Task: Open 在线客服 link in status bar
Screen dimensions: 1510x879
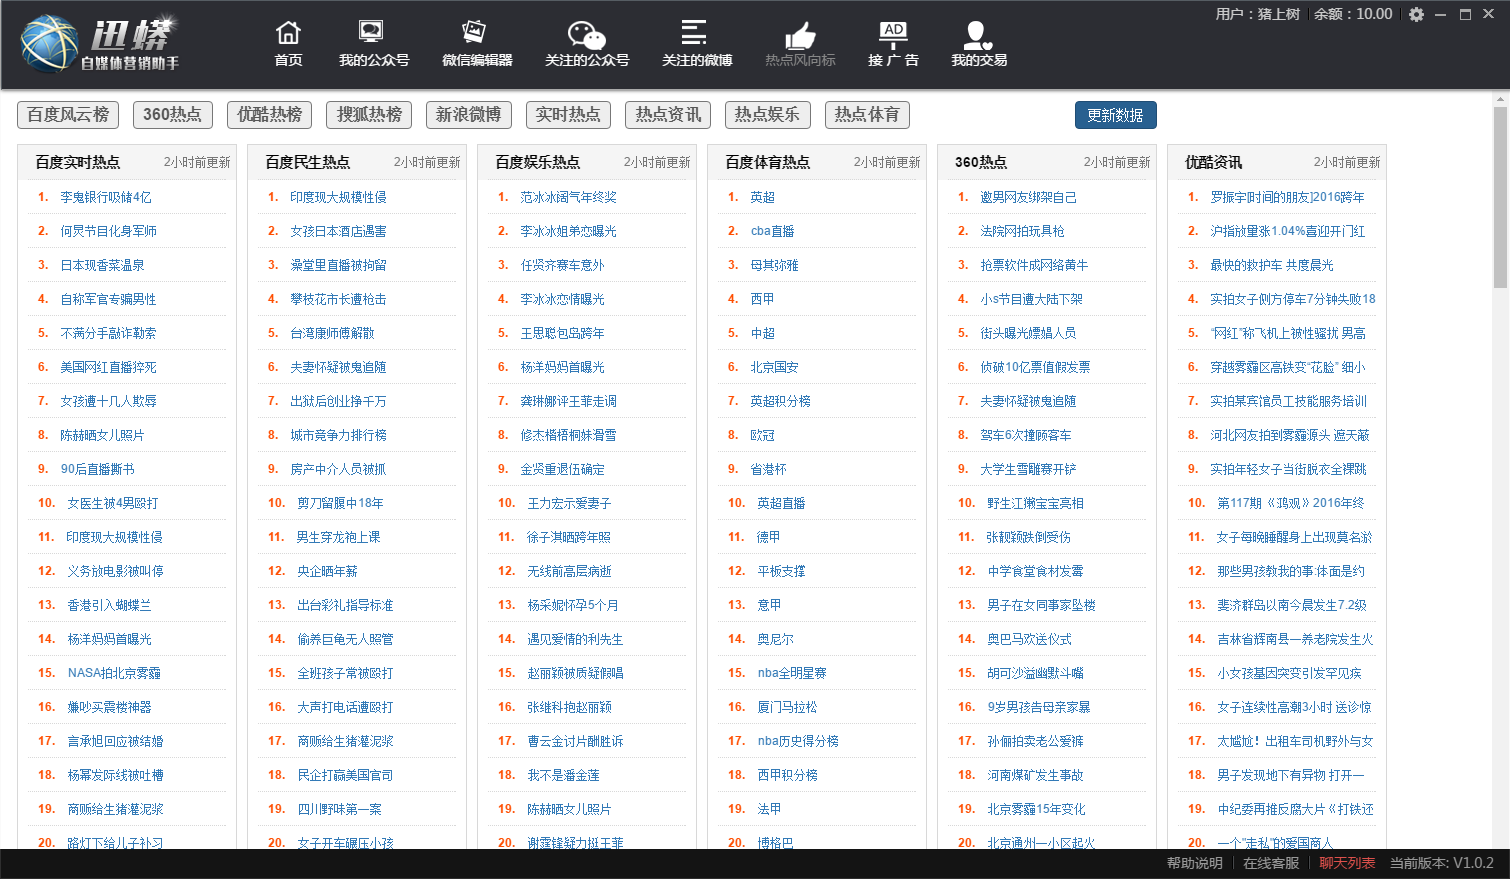Action: (x=1271, y=863)
